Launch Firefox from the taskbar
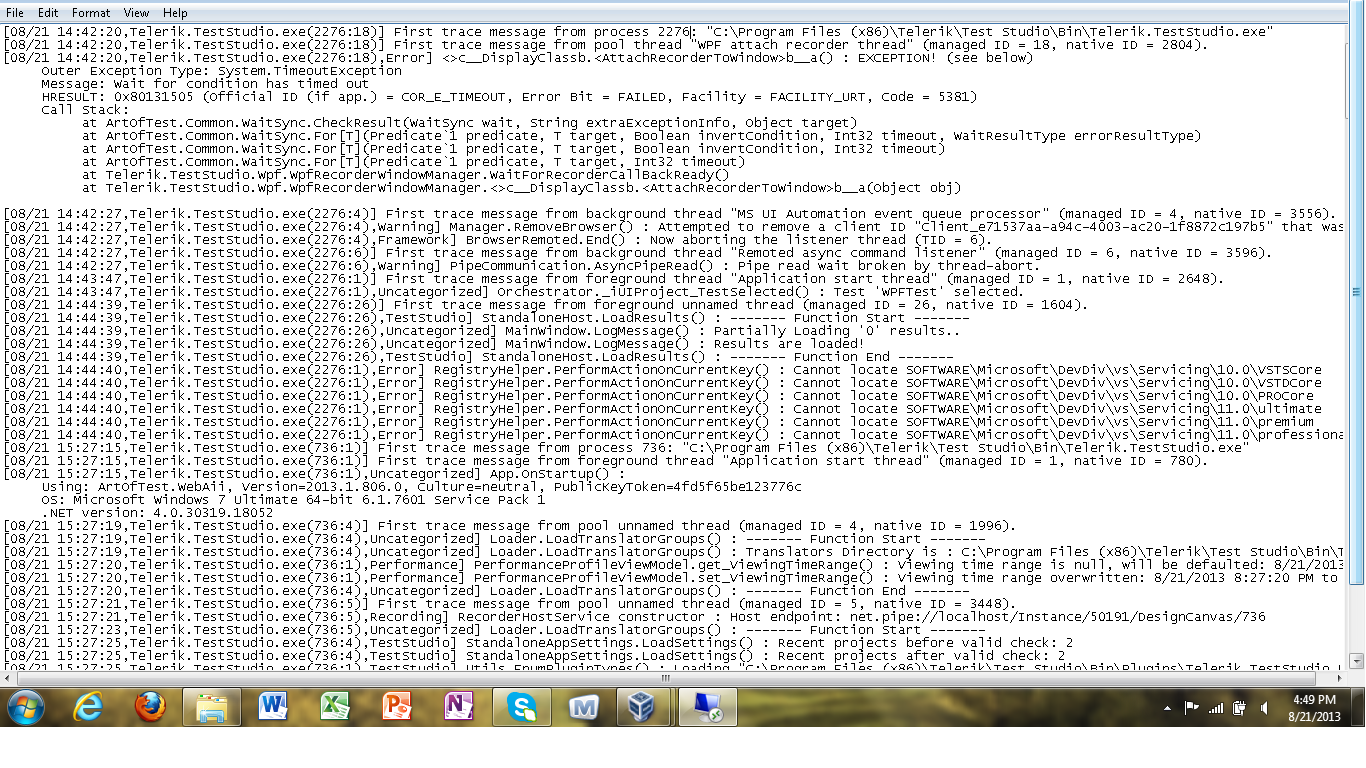The height and width of the screenshot is (768, 1366). point(151,707)
